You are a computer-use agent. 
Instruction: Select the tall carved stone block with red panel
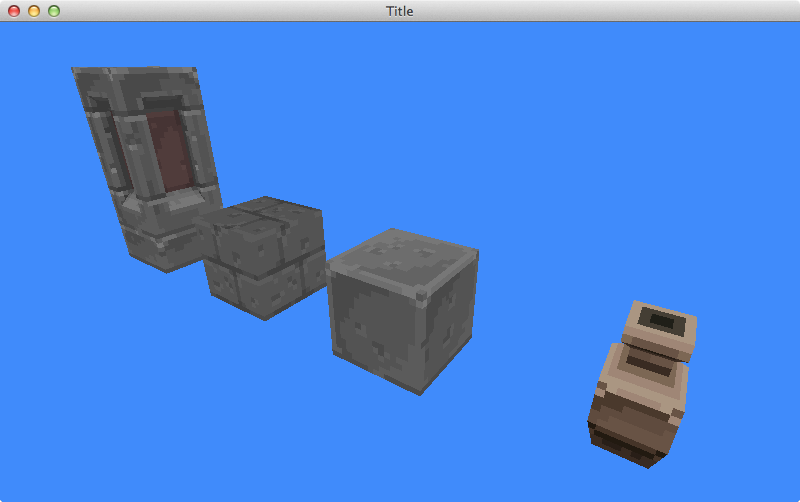(148, 168)
